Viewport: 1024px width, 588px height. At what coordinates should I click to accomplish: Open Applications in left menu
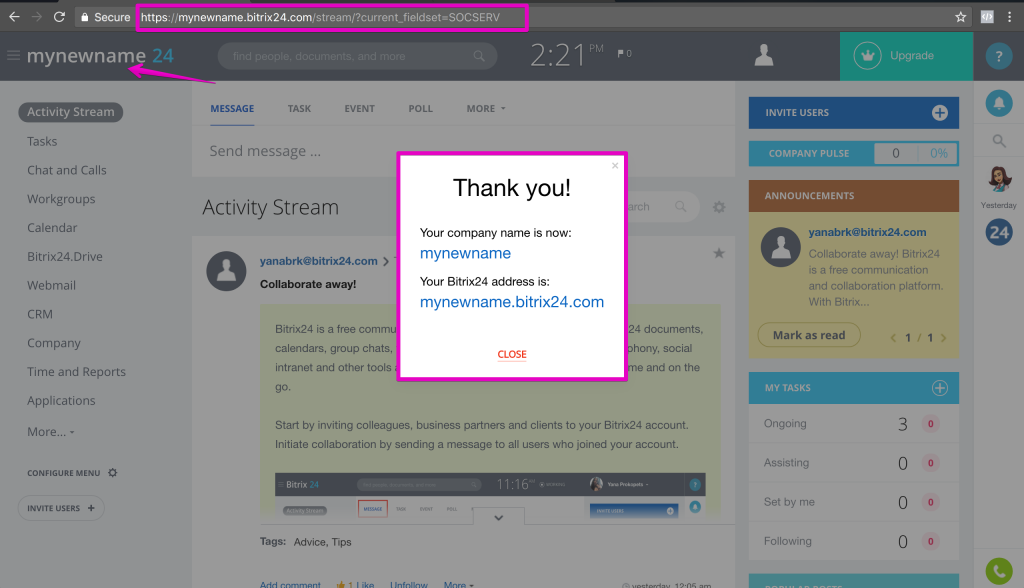61,400
